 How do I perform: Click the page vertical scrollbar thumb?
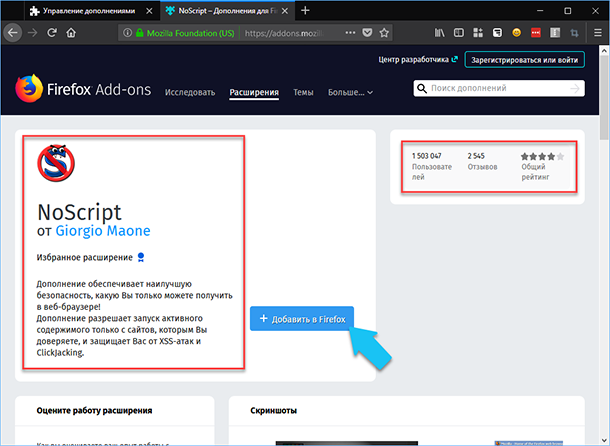604,97
